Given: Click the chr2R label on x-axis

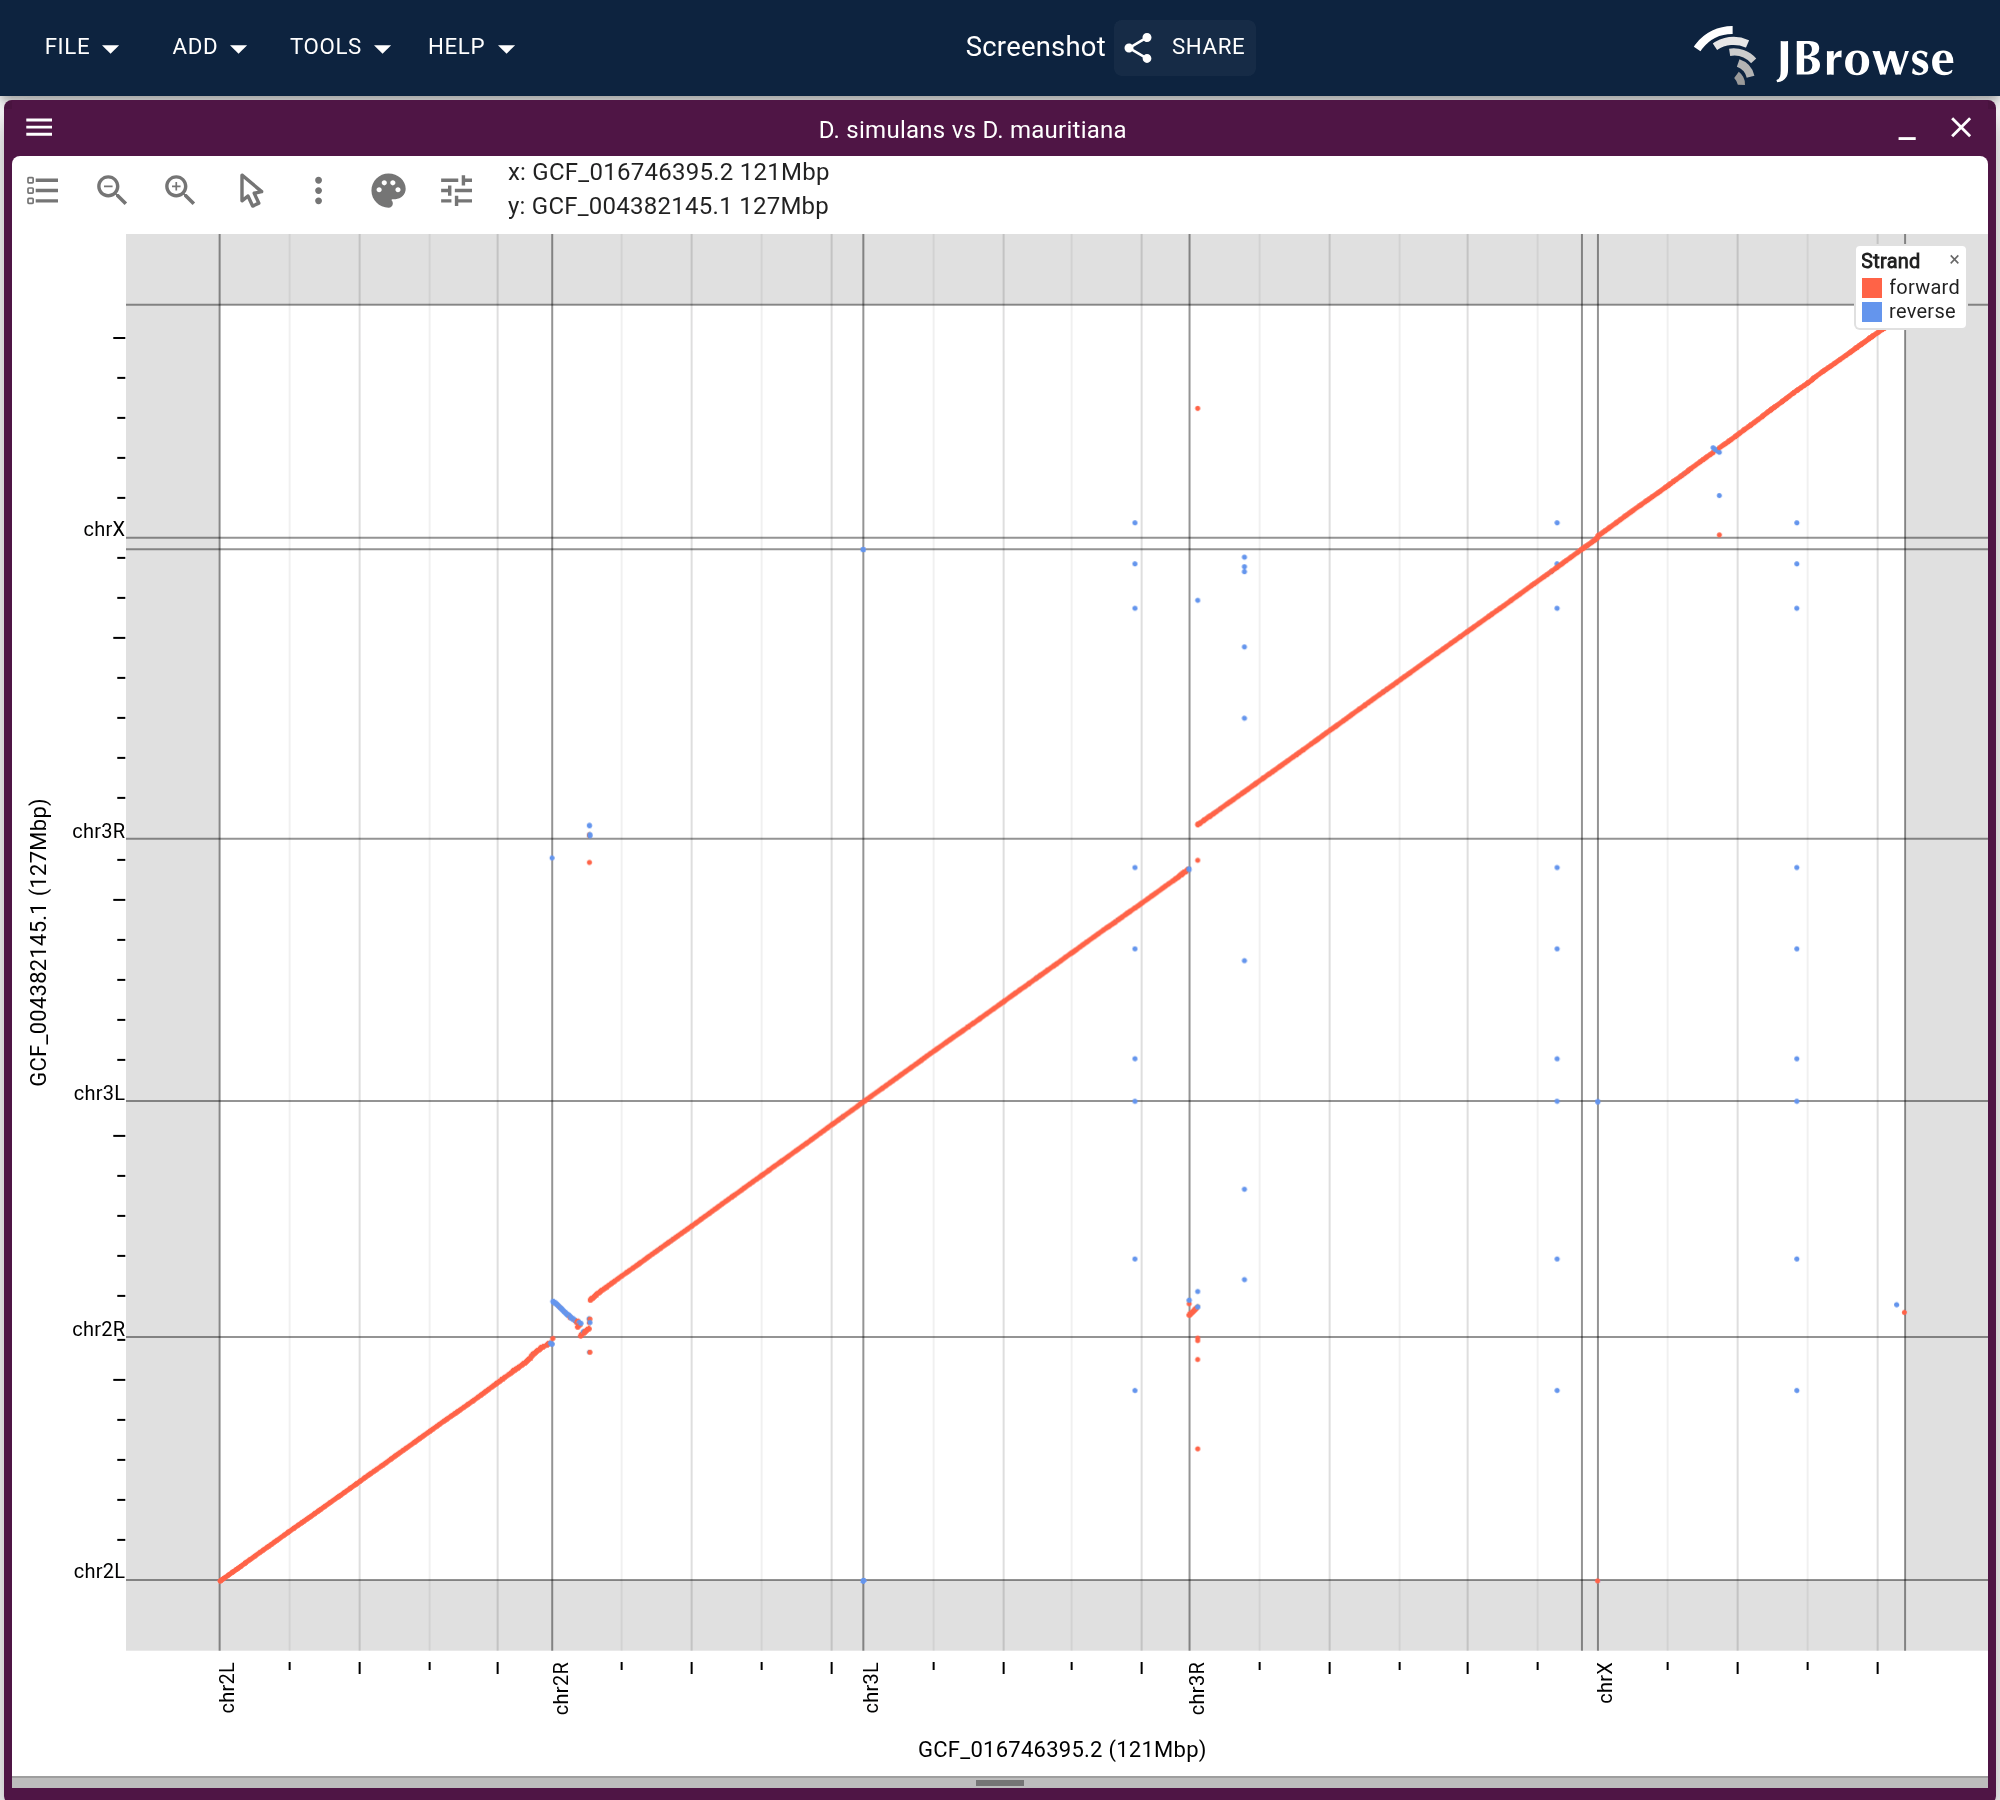Looking at the screenshot, I should [561, 1689].
